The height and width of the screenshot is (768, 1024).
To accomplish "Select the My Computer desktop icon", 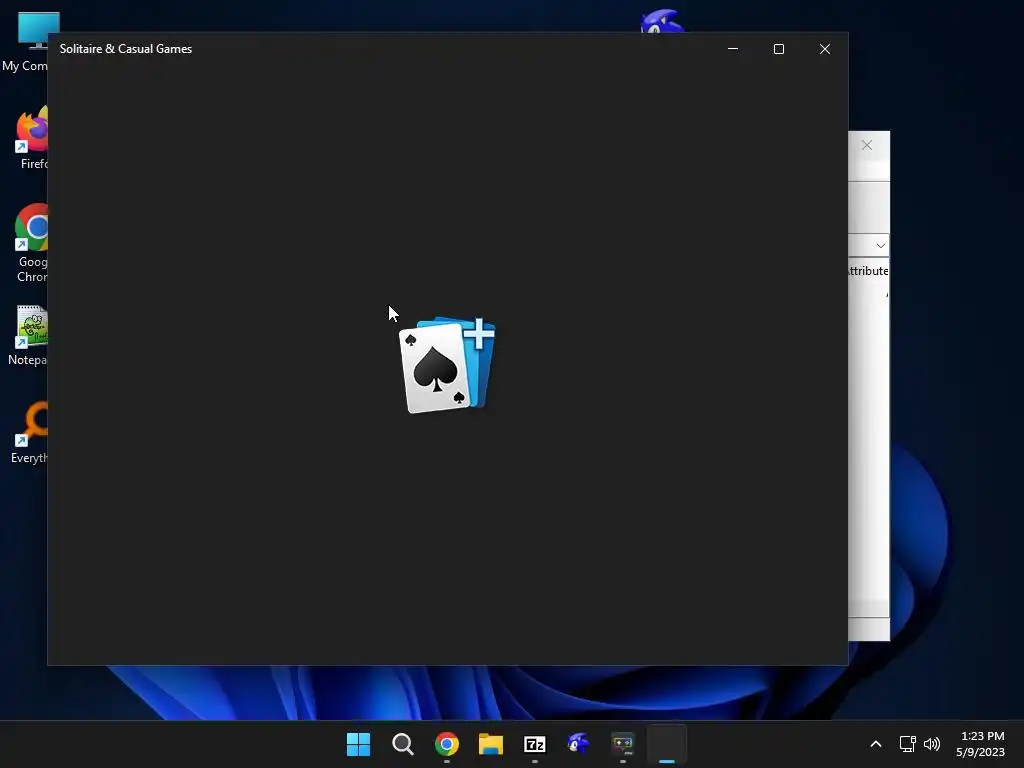I will pos(25,41).
